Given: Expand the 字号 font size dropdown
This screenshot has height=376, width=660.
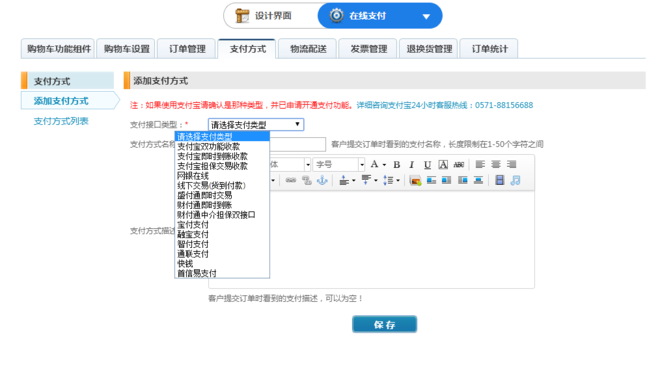Looking at the screenshot, I should (362, 165).
